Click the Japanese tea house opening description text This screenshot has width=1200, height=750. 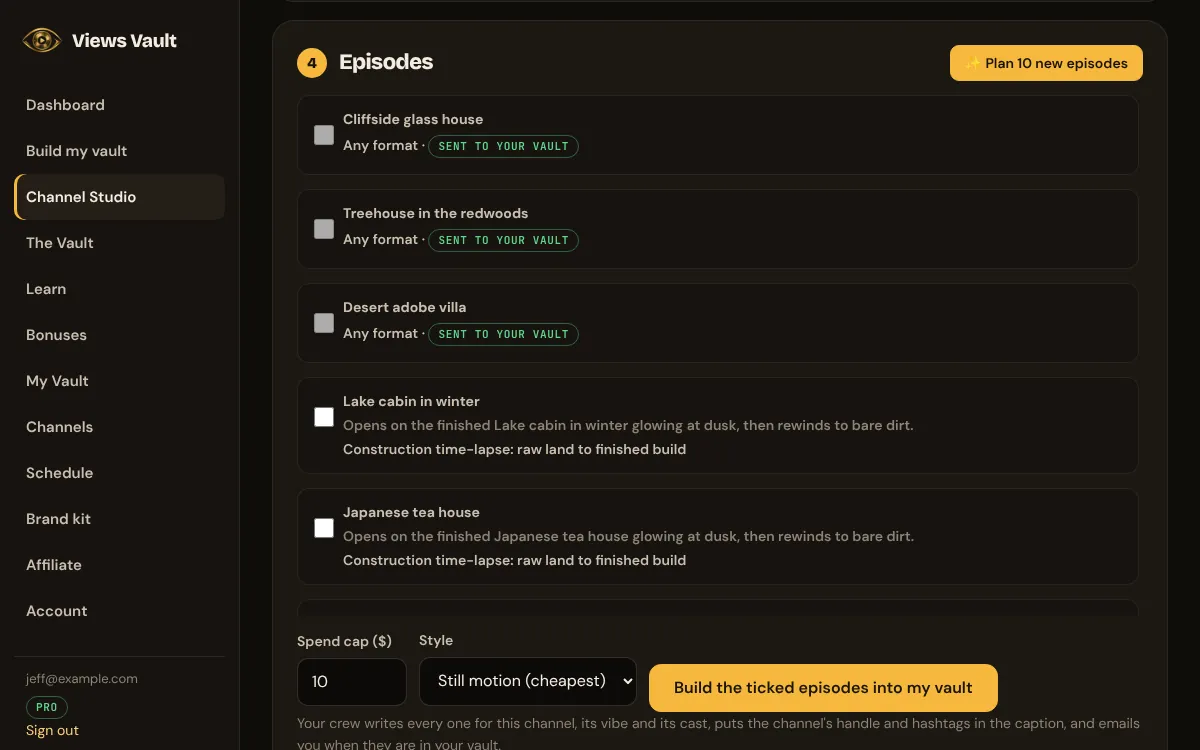tap(628, 536)
